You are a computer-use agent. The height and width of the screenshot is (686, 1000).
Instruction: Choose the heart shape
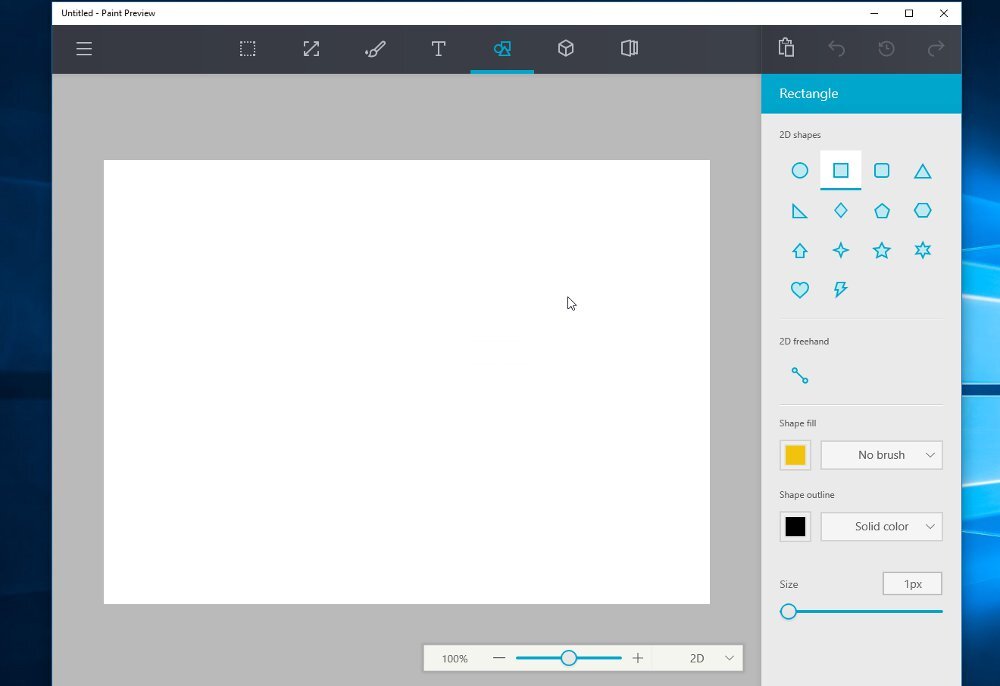(800, 290)
